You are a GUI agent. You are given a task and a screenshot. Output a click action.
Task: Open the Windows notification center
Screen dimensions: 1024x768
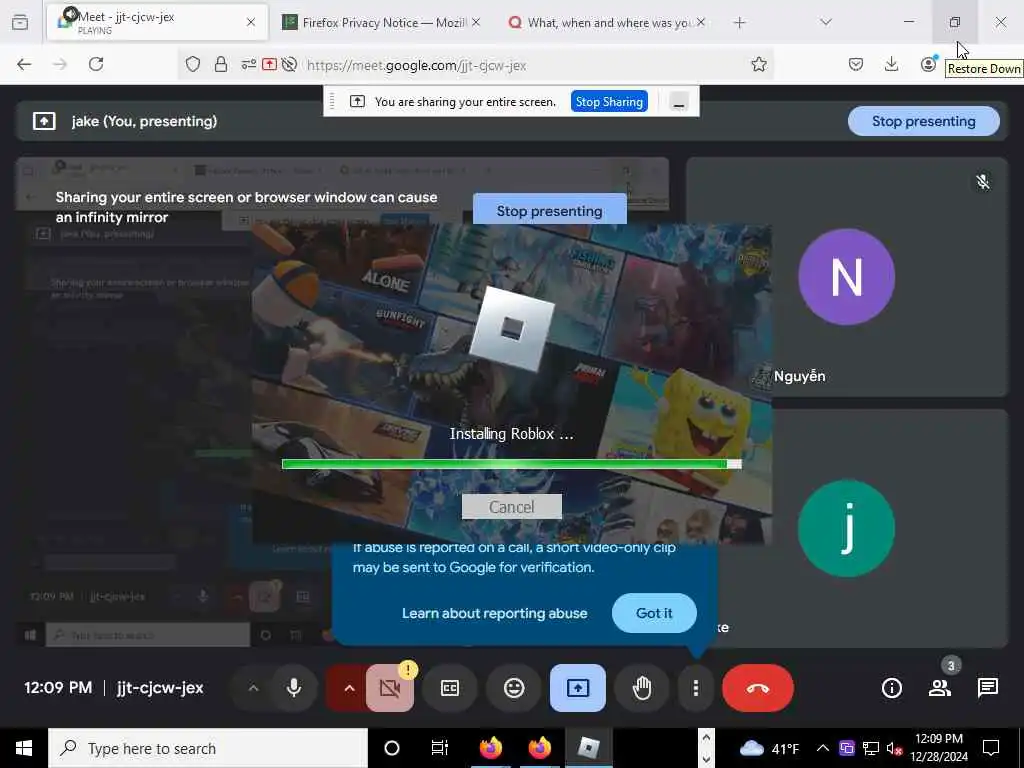coord(991,748)
